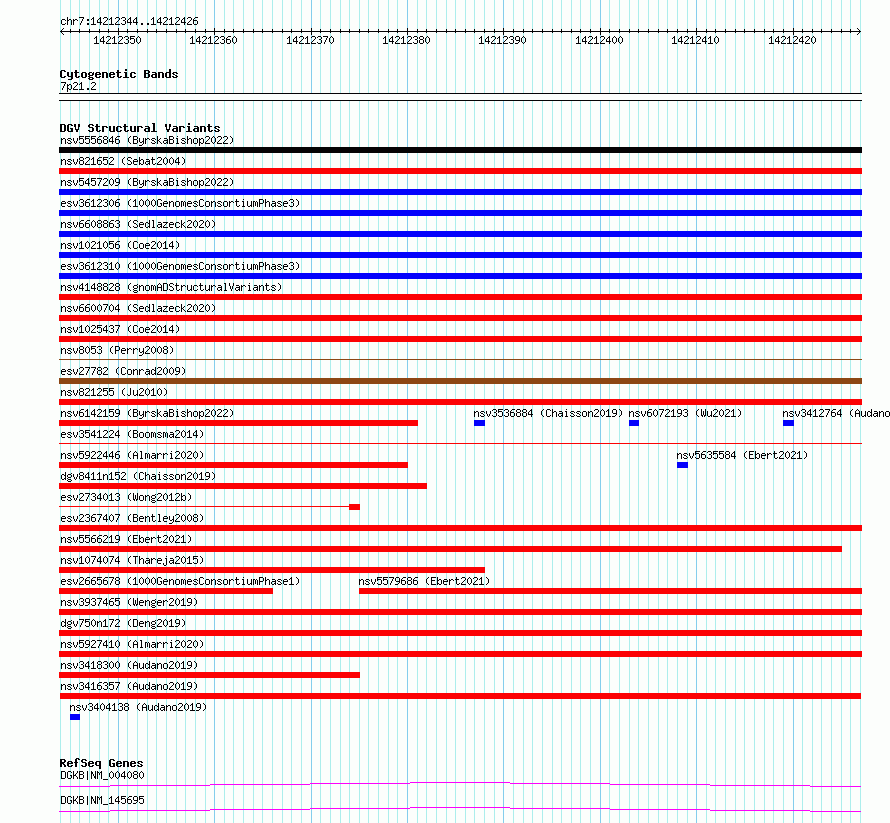This screenshot has width=890, height=823.
Task: Select the nsv1021056 (Coe2014) label
Action: click(120, 245)
